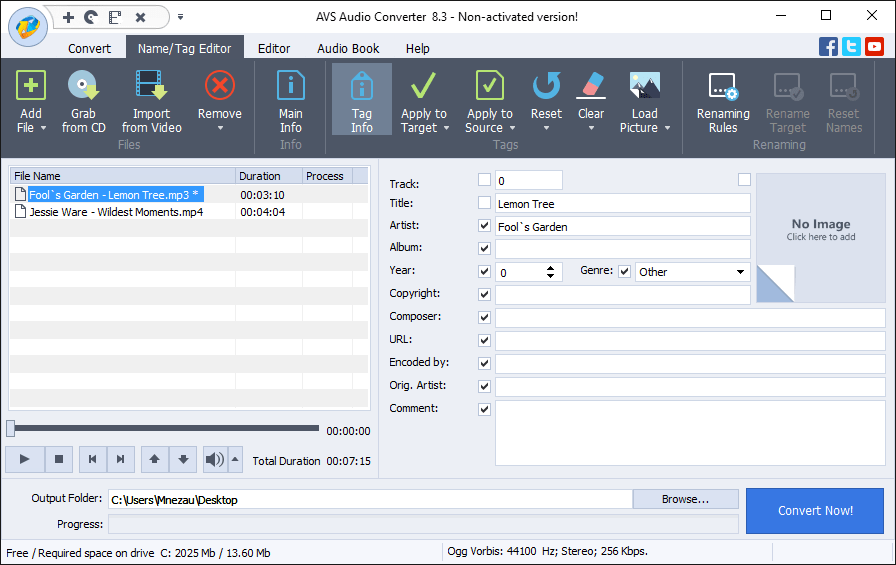This screenshot has width=896, height=565.
Task: Click Browse... for output folder
Action: [685, 499]
